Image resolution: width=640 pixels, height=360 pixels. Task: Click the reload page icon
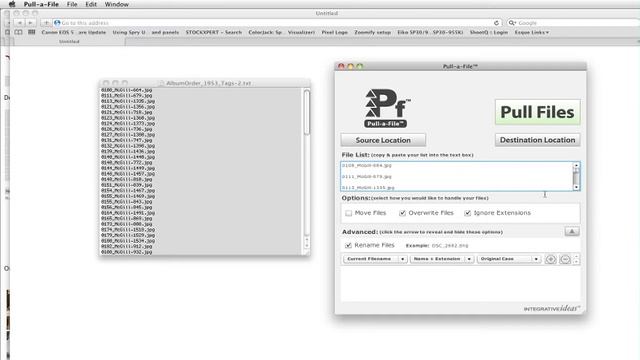pos(496,23)
